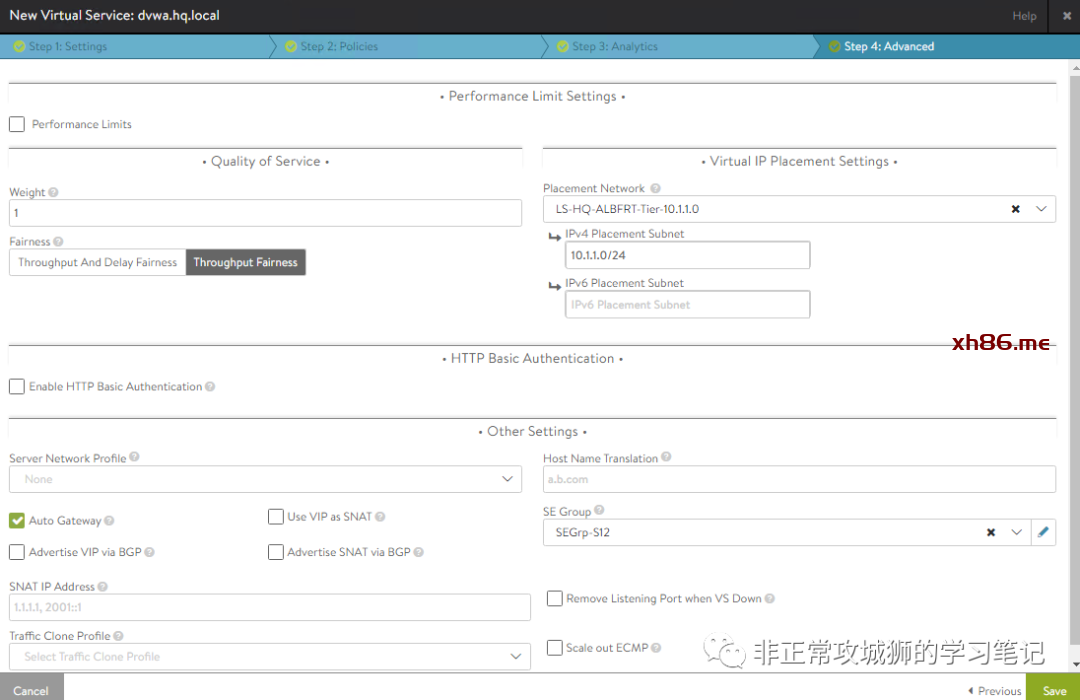Screen dimensions: 1080x700
Task: Switch to Step 3: Analytics tab
Action: point(614,46)
